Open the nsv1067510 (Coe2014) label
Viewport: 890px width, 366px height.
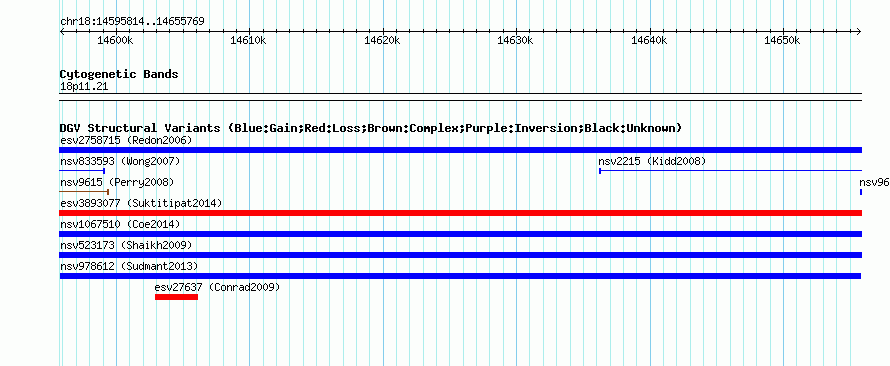click(120, 224)
